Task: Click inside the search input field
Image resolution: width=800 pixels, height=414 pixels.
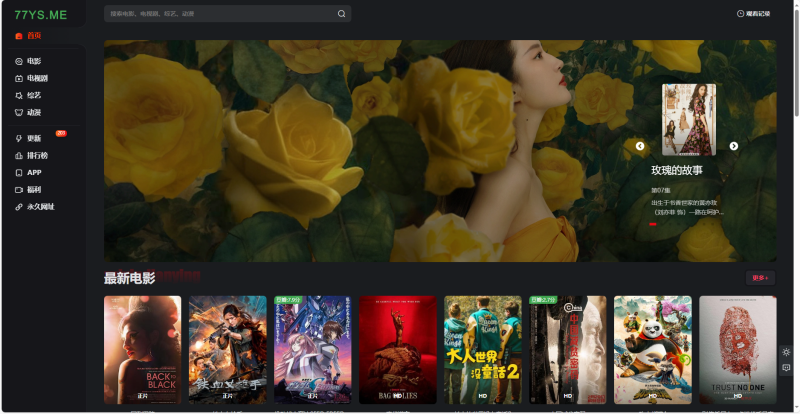Action: point(220,14)
